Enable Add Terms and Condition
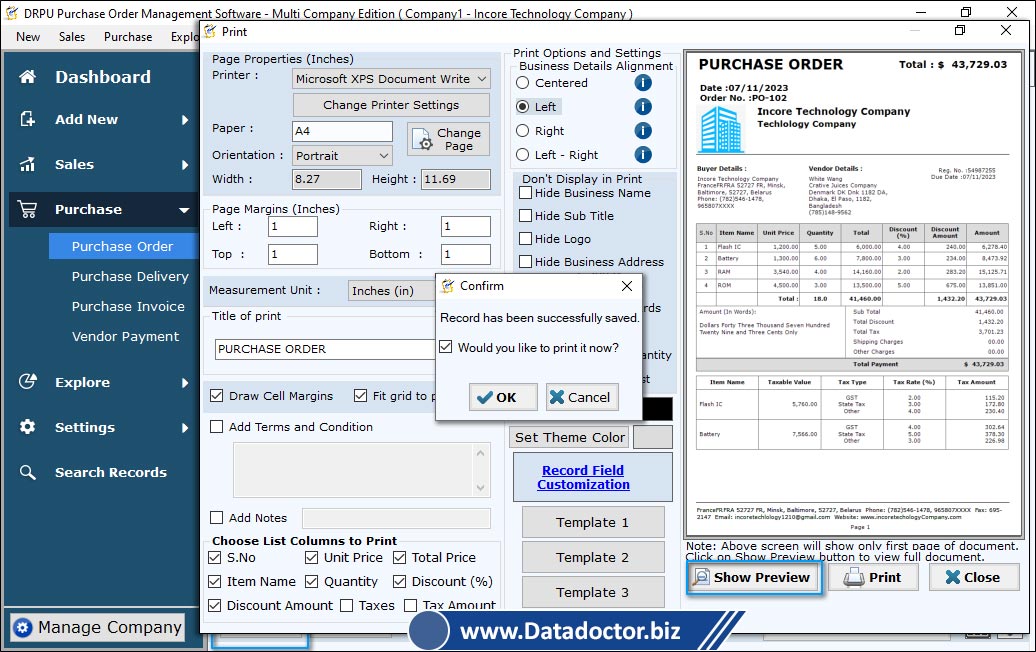Viewport: 1036px width, 652px height. coord(216,427)
